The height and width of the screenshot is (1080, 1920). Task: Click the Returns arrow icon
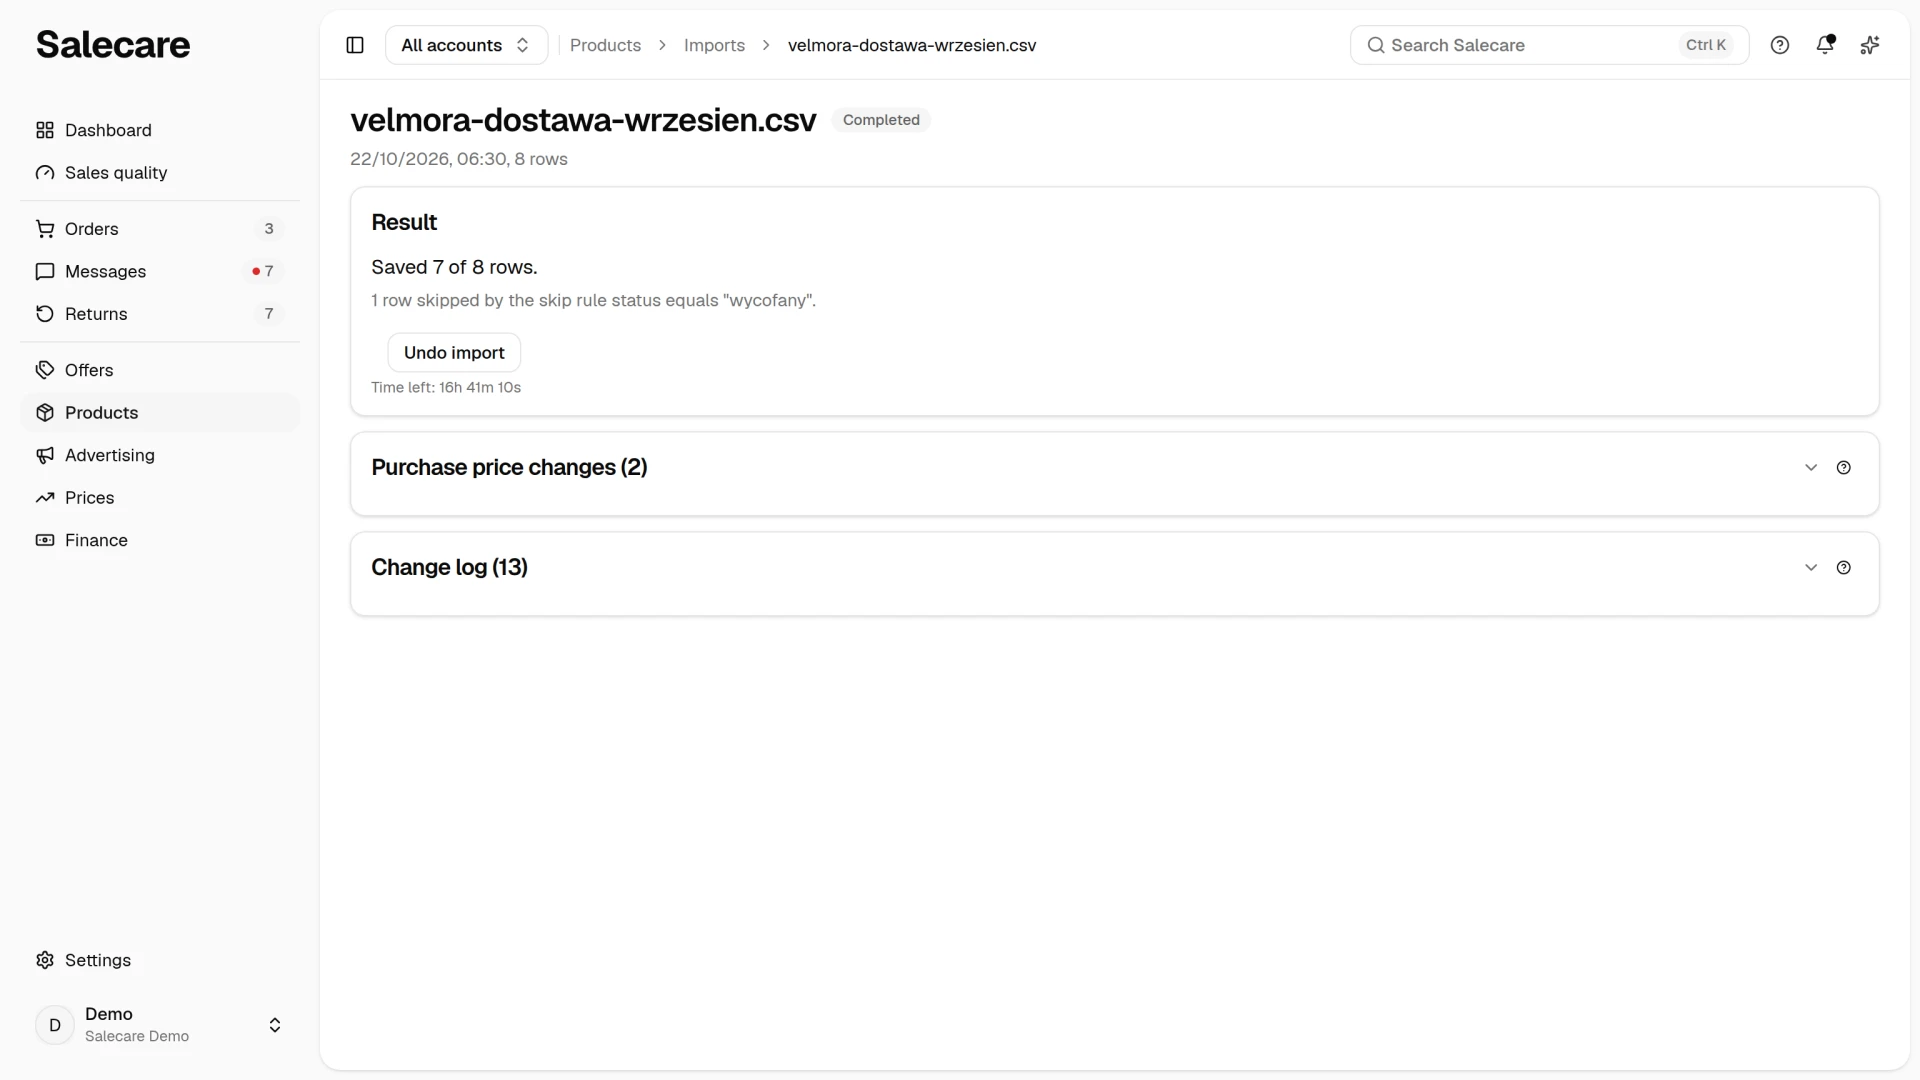click(45, 314)
